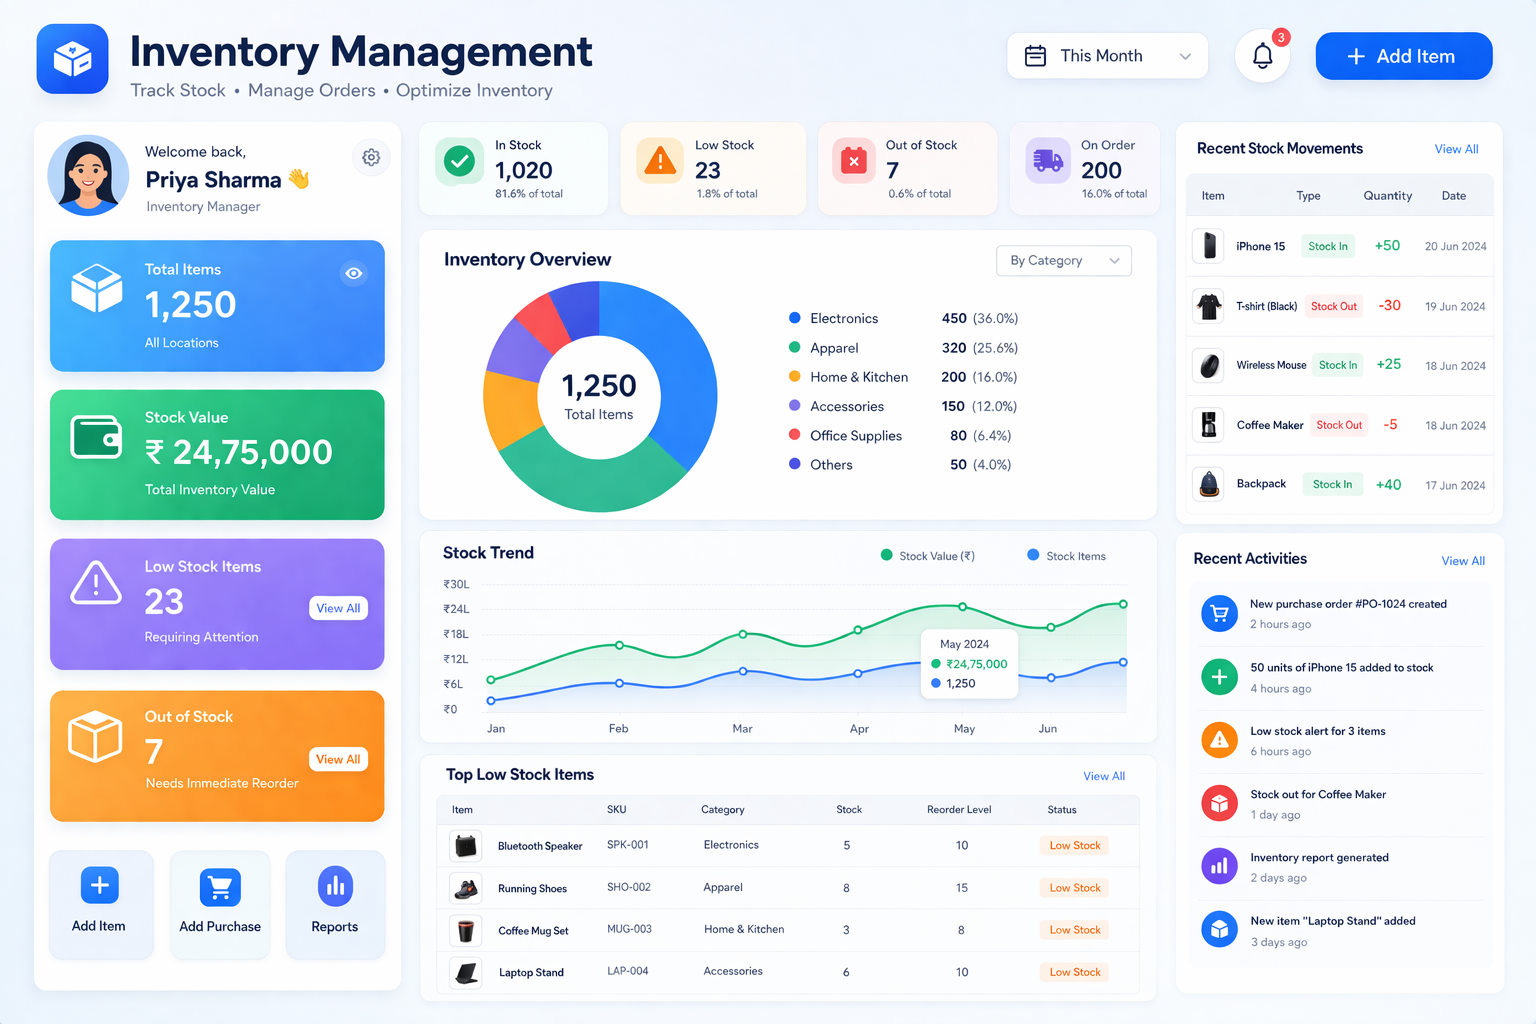This screenshot has width=1536, height=1024.
Task: Click Quantity column header in Stock Movements
Action: coord(1387,196)
